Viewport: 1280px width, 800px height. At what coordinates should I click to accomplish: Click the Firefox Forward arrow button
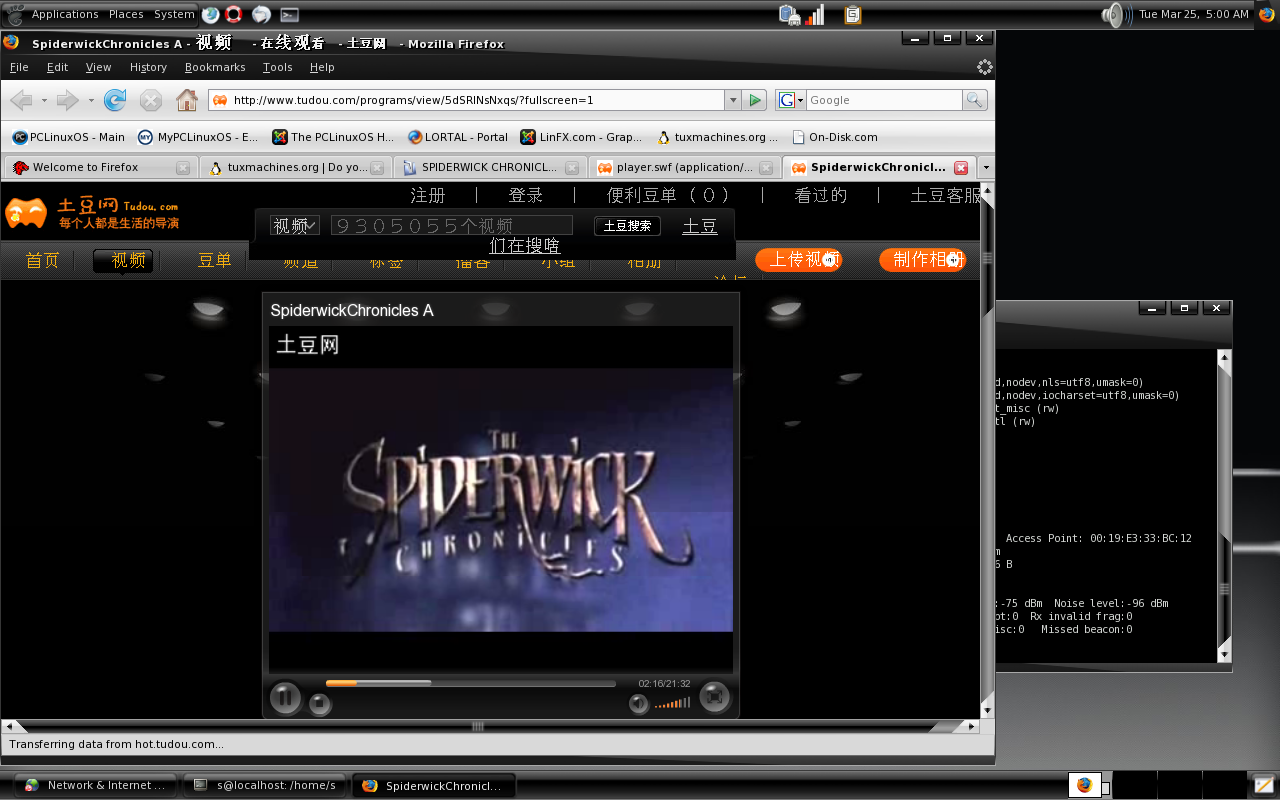pyautogui.click(x=67, y=100)
